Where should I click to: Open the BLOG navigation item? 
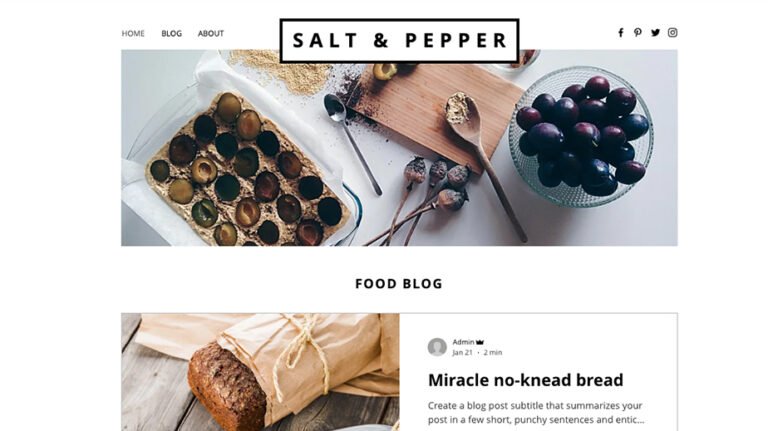click(x=171, y=33)
